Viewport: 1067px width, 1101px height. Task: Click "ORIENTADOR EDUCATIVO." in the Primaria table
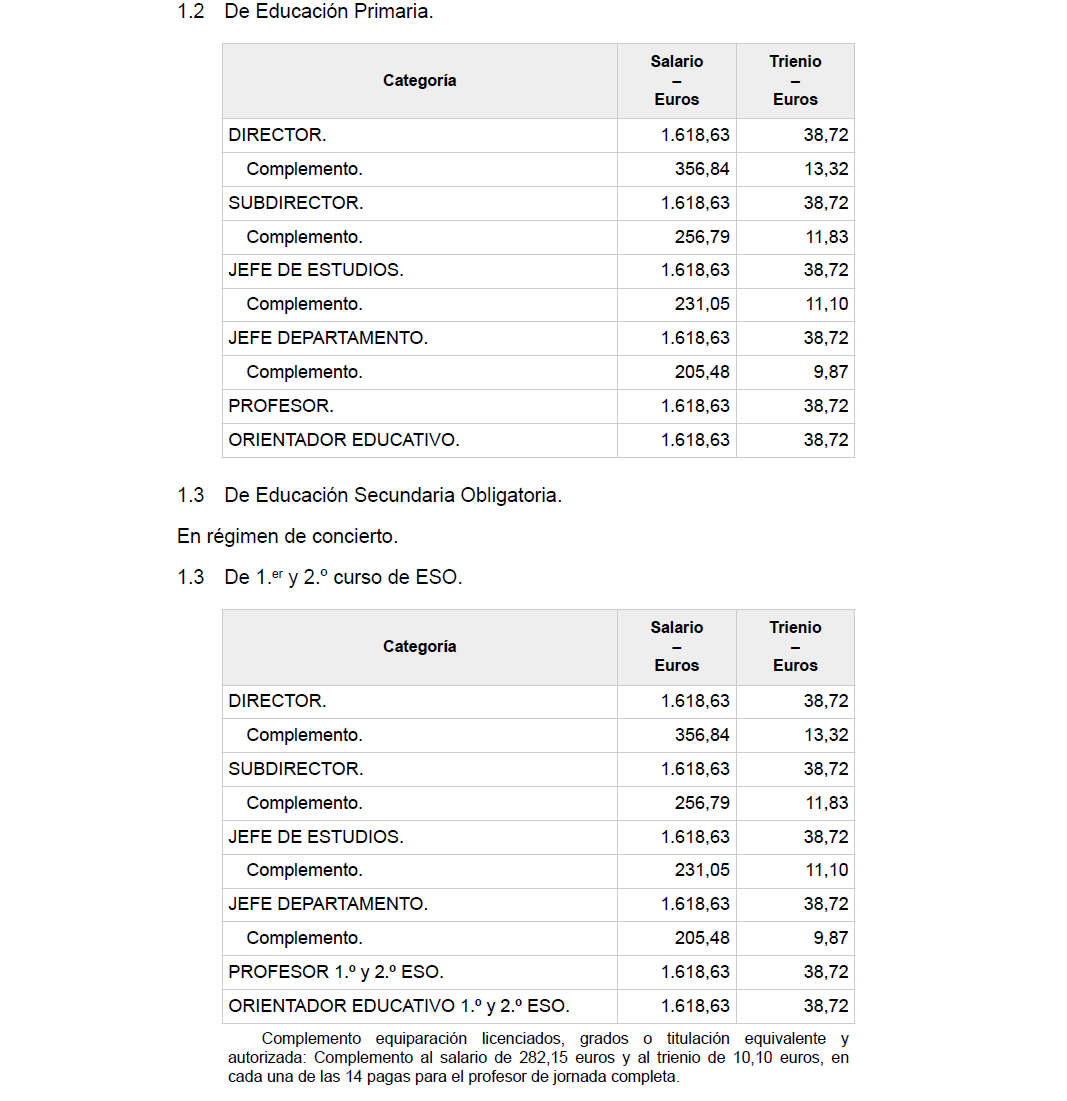pyautogui.click(x=344, y=440)
